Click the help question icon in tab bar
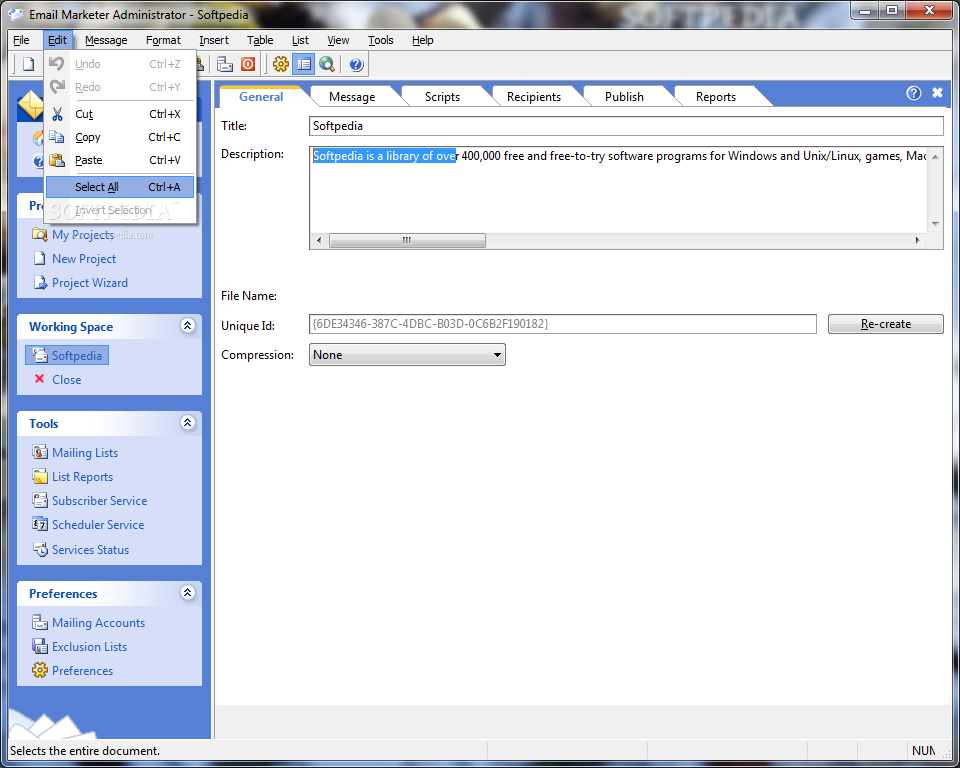Image resolution: width=960 pixels, height=768 pixels. click(913, 93)
